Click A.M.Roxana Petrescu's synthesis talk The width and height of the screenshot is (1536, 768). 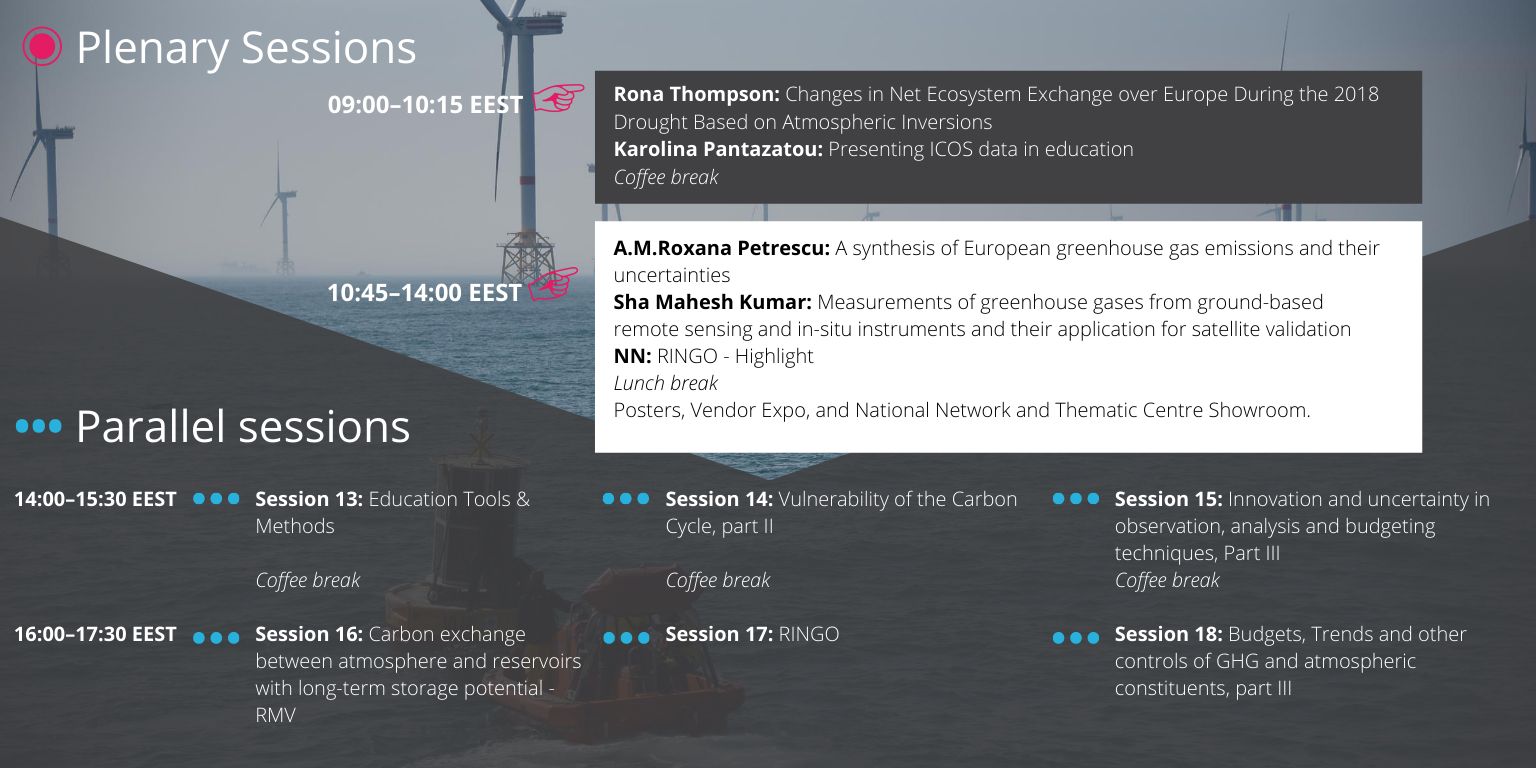pyautogui.click(x=995, y=260)
